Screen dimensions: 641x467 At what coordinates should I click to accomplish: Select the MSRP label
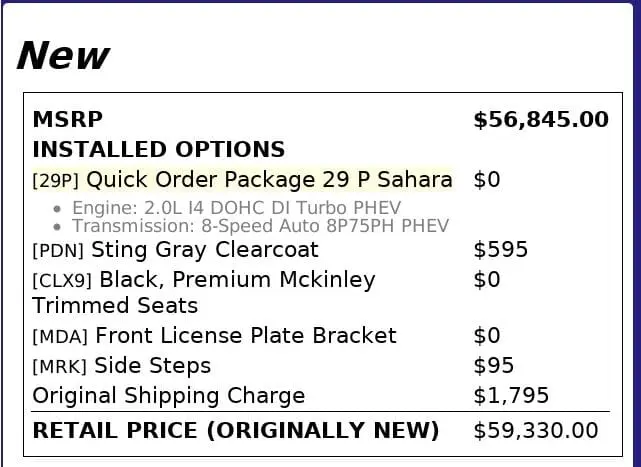pyautogui.click(x=67, y=120)
